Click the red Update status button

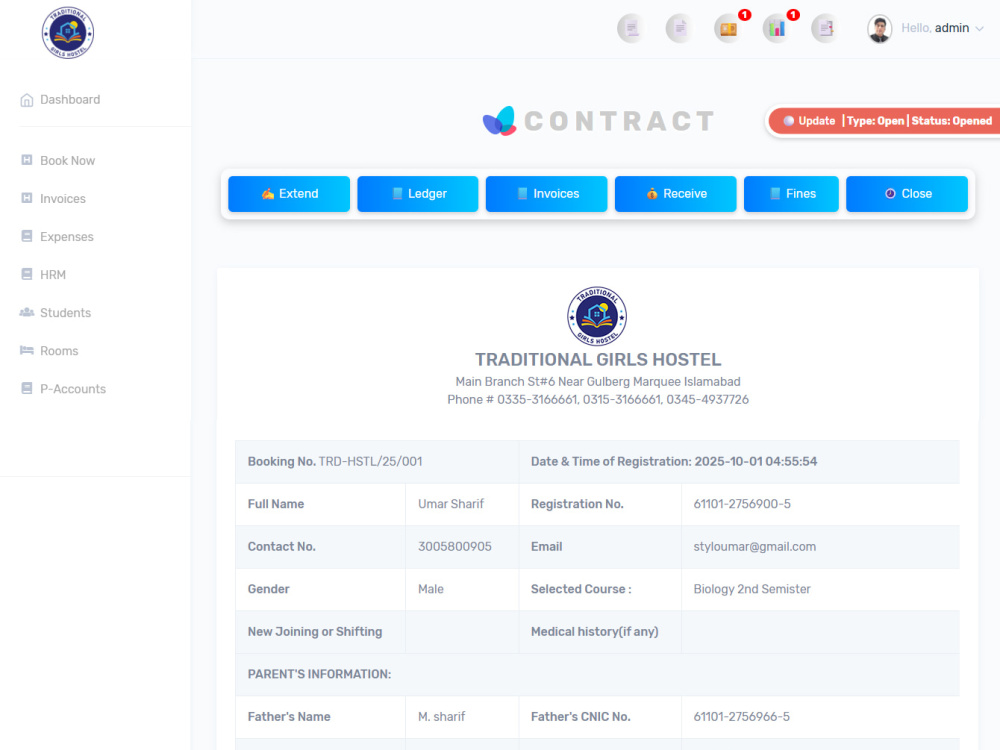tap(885, 121)
